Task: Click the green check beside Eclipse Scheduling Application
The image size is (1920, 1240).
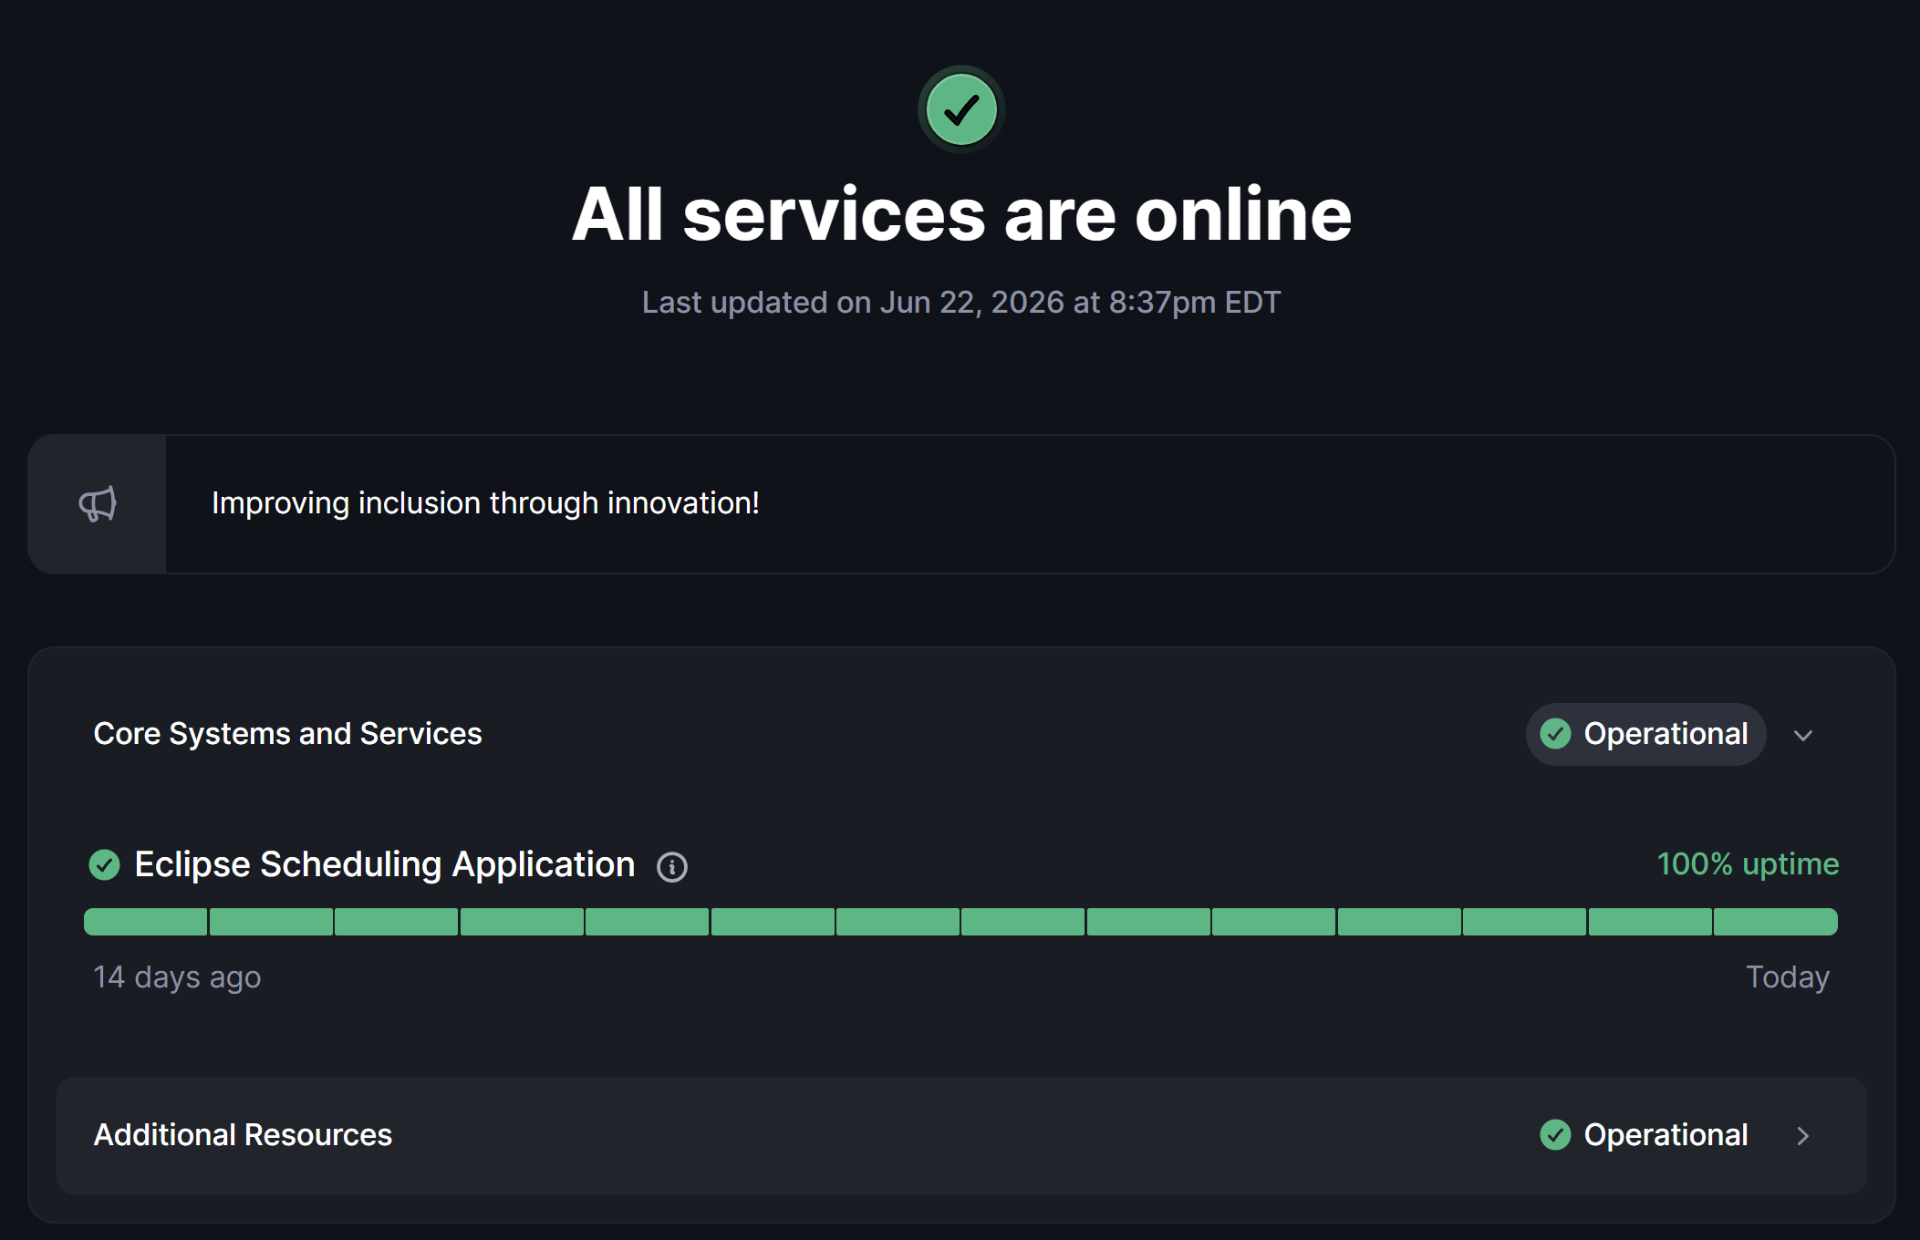Action: (x=104, y=865)
